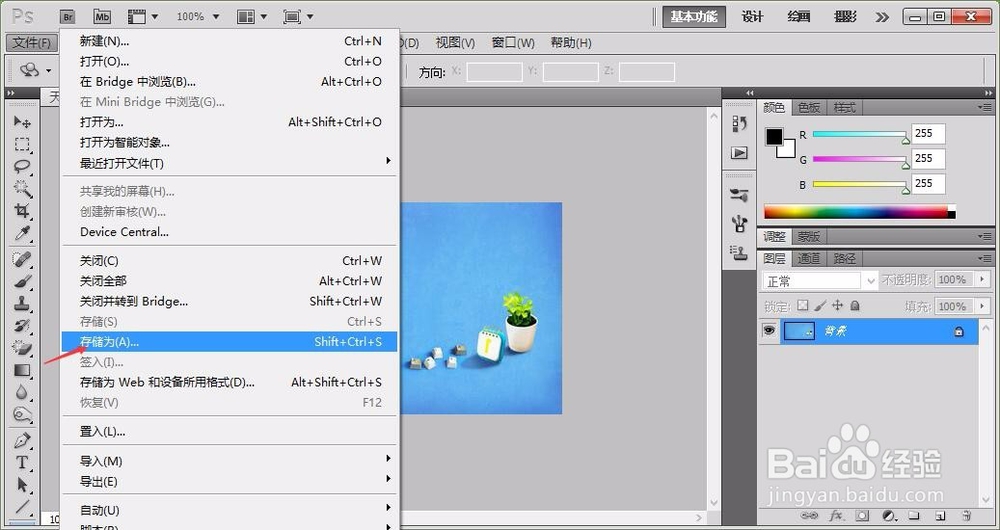Image resolution: width=1000 pixels, height=530 pixels.
Task: Select the Gradient tool
Action: click(x=22, y=371)
